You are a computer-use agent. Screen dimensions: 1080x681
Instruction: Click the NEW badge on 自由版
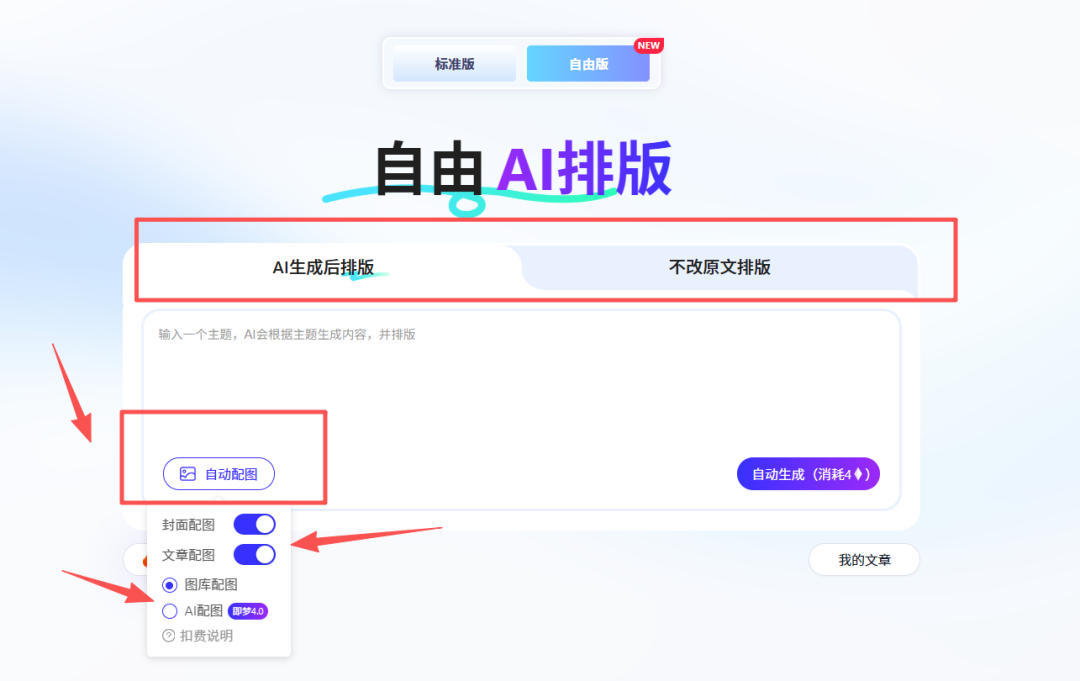648,45
